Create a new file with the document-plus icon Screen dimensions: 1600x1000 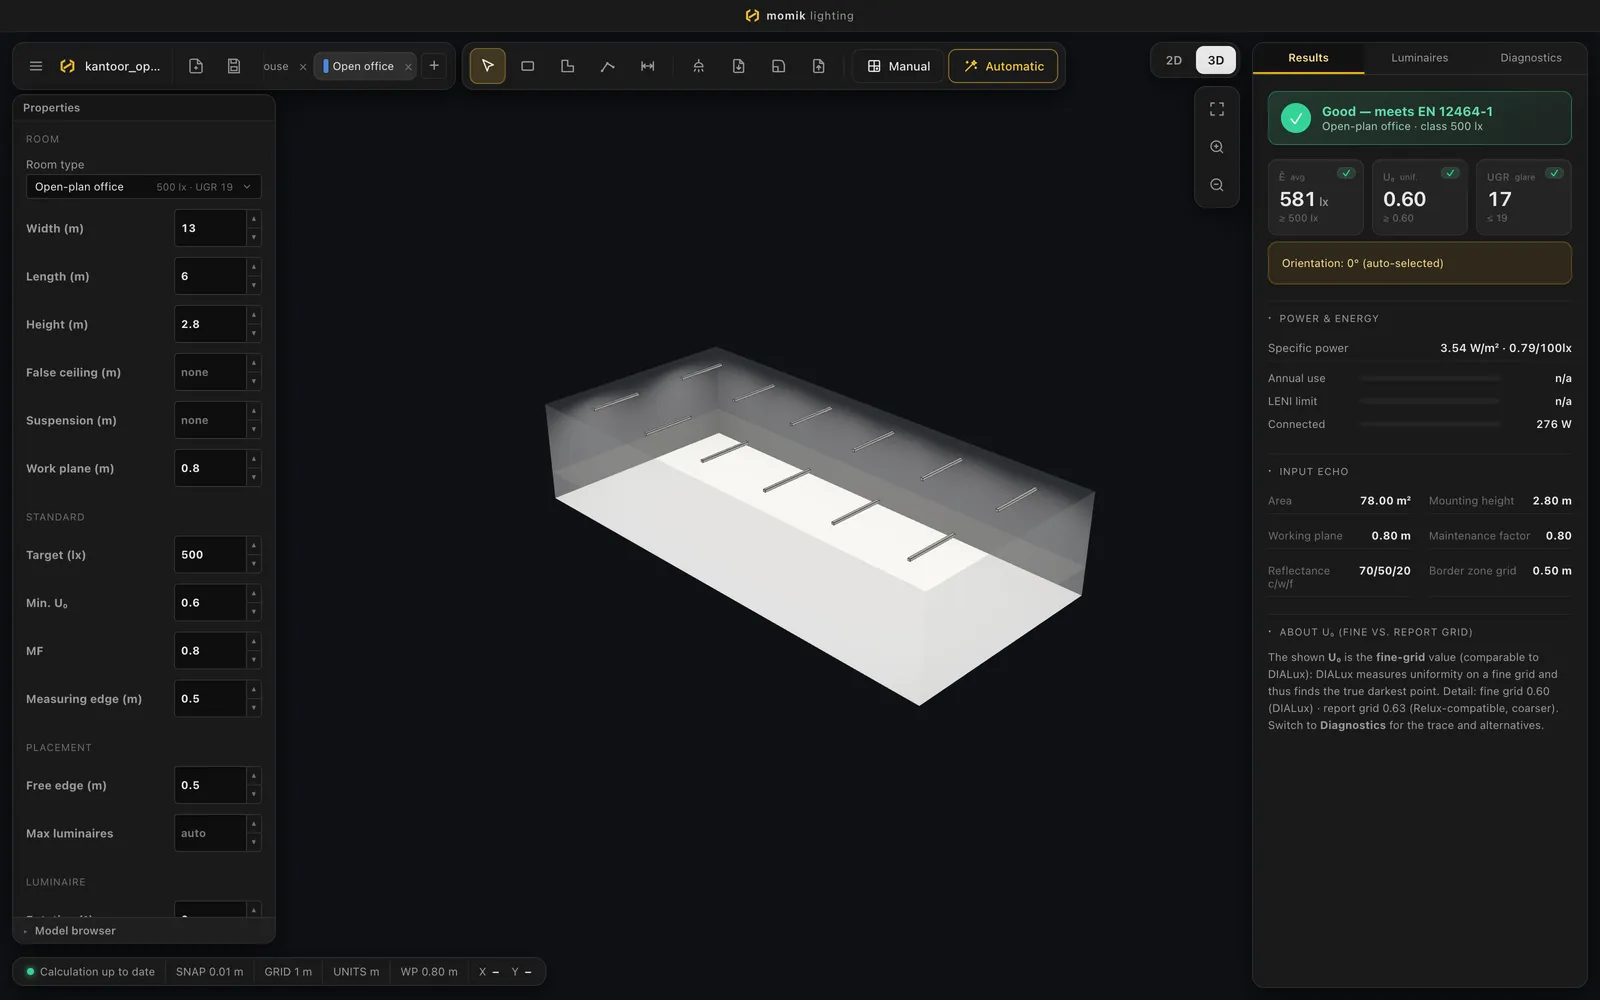point(196,66)
